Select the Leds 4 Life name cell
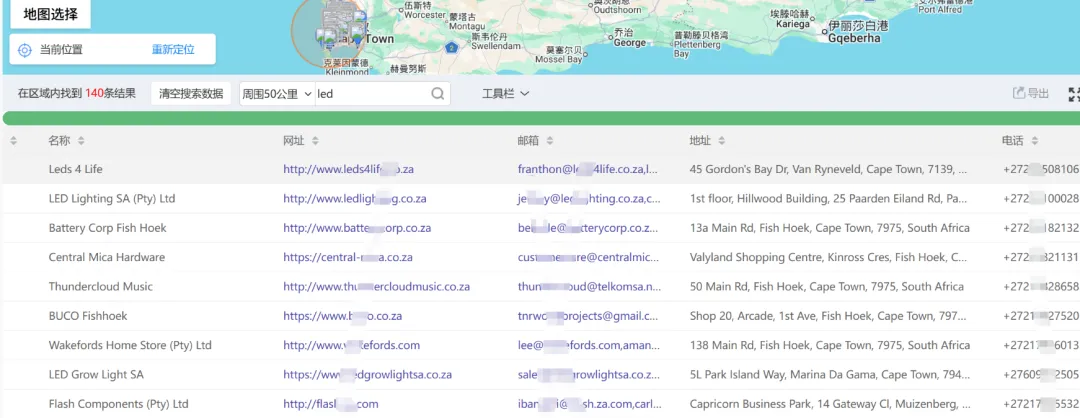 (76, 169)
